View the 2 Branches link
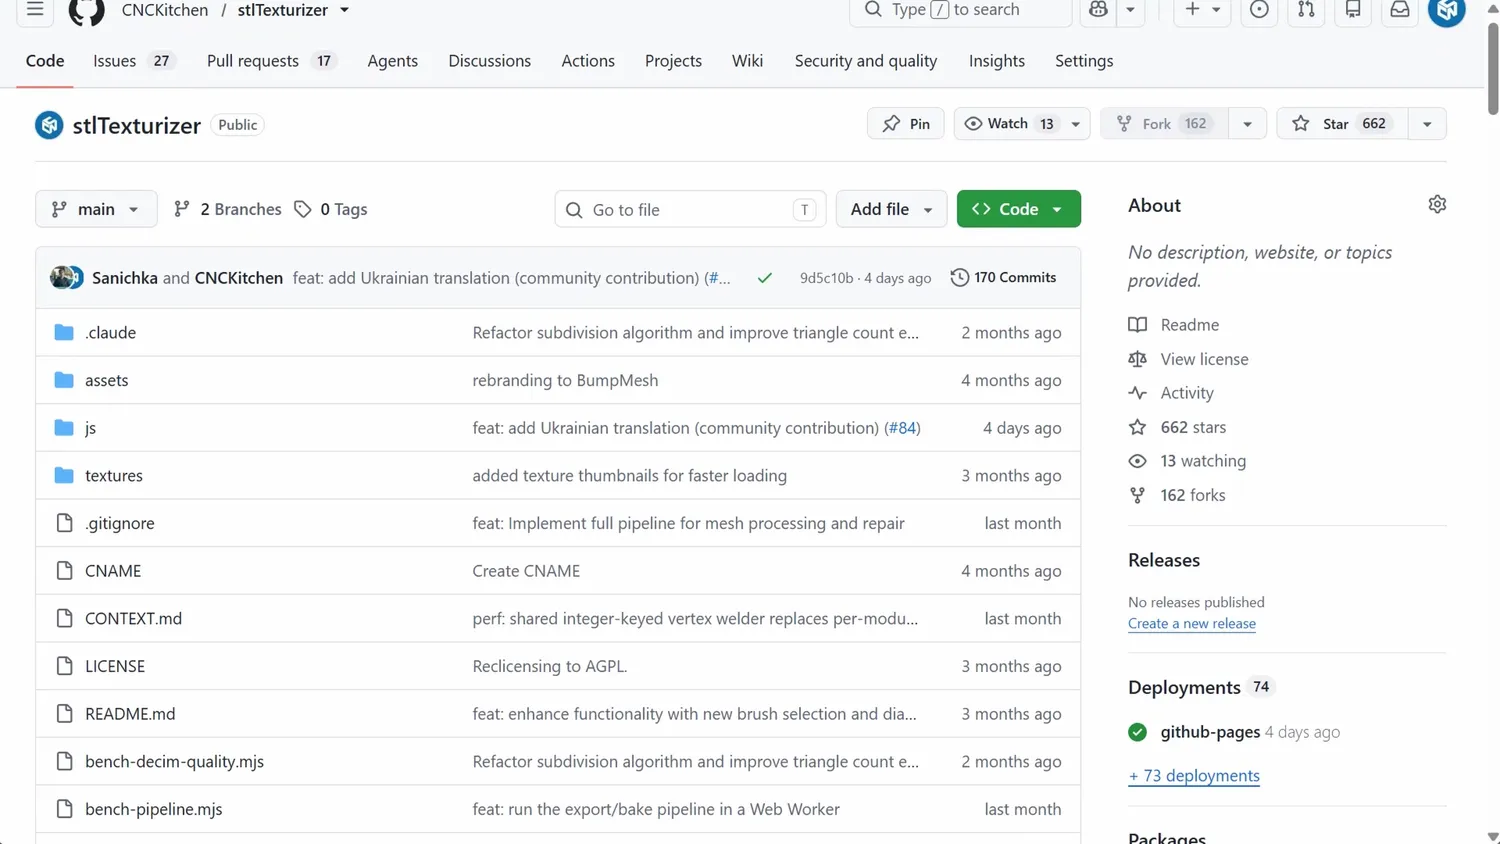 [x=227, y=209]
